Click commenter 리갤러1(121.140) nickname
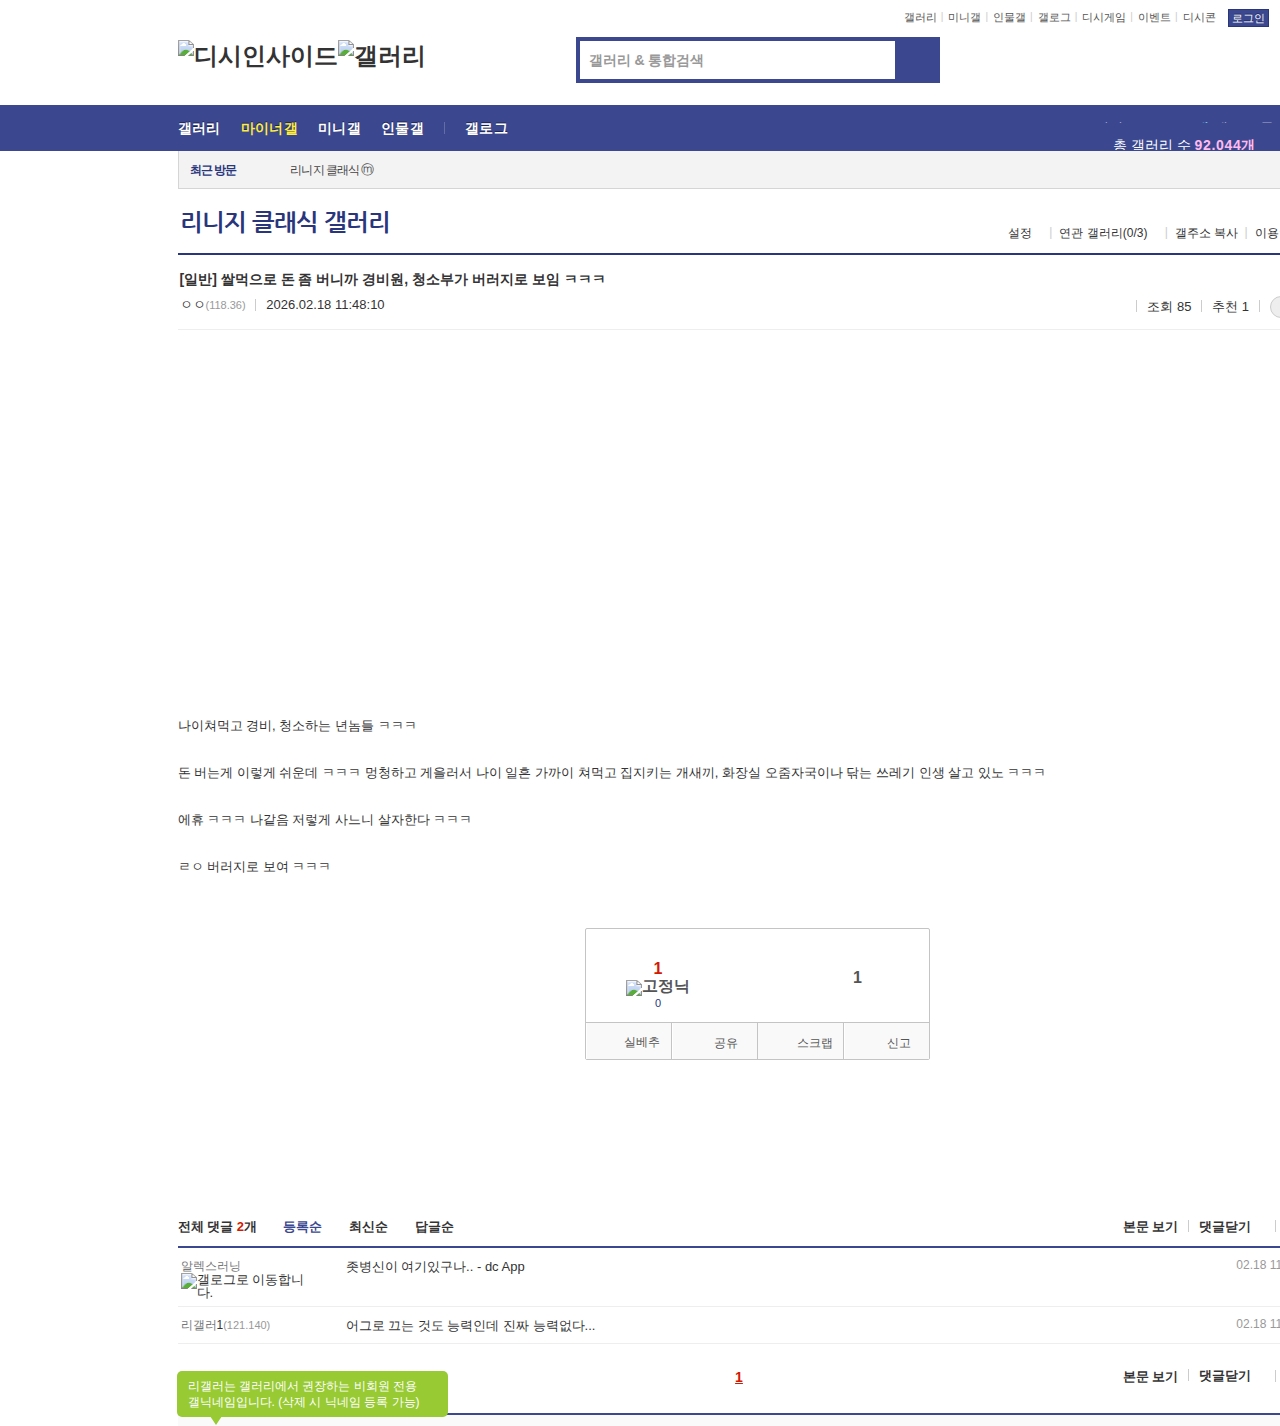The height and width of the screenshot is (1426, 1280). pyautogui.click(x=225, y=1325)
